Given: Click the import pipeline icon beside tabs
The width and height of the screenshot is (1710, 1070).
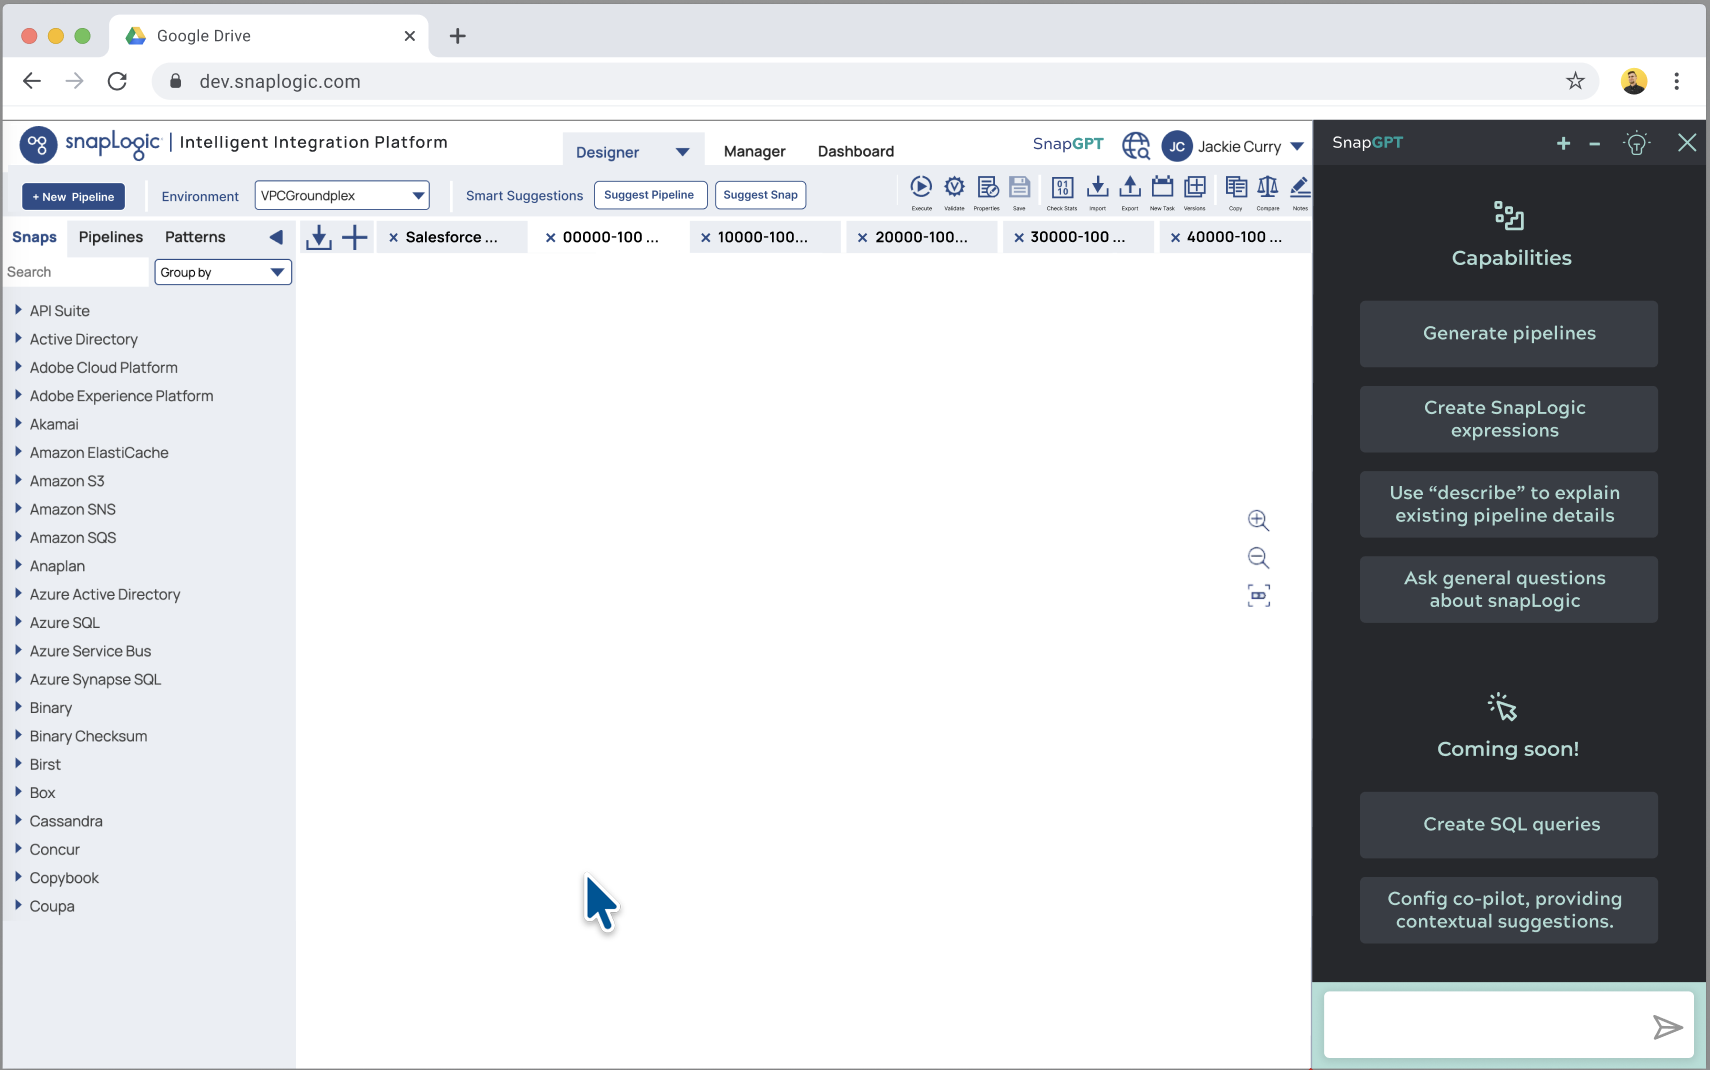Looking at the screenshot, I should pyautogui.click(x=318, y=237).
